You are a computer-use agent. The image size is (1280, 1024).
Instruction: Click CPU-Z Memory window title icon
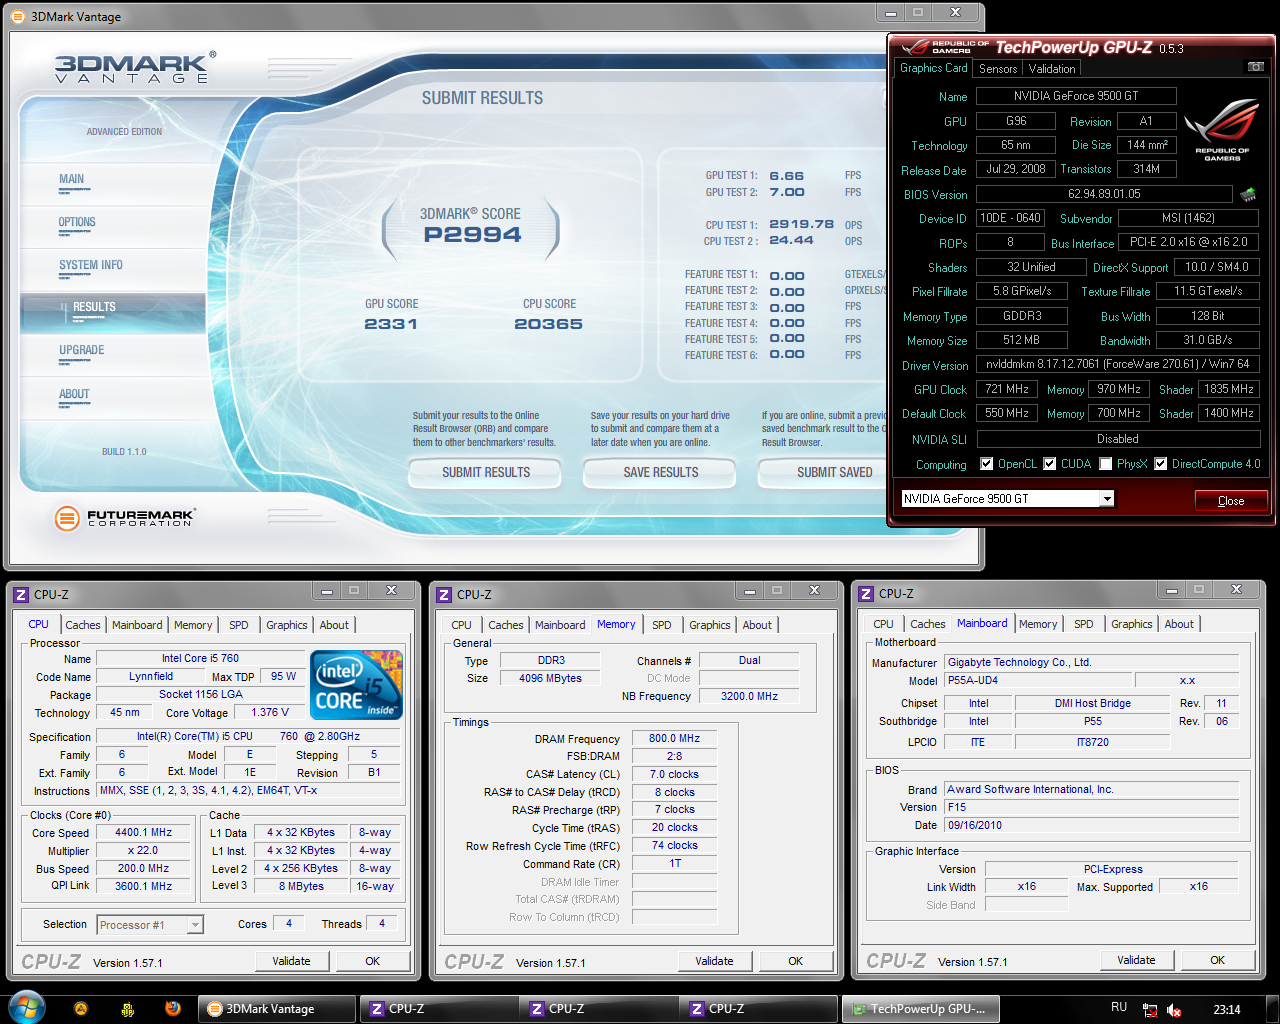[x=444, y=594]
